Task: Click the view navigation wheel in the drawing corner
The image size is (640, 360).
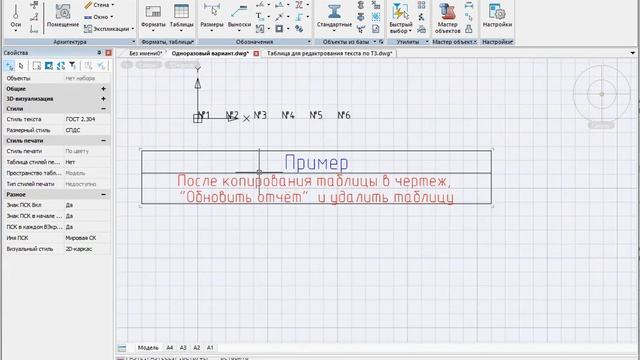Action: pyautogui.click(x=602, y=94)
